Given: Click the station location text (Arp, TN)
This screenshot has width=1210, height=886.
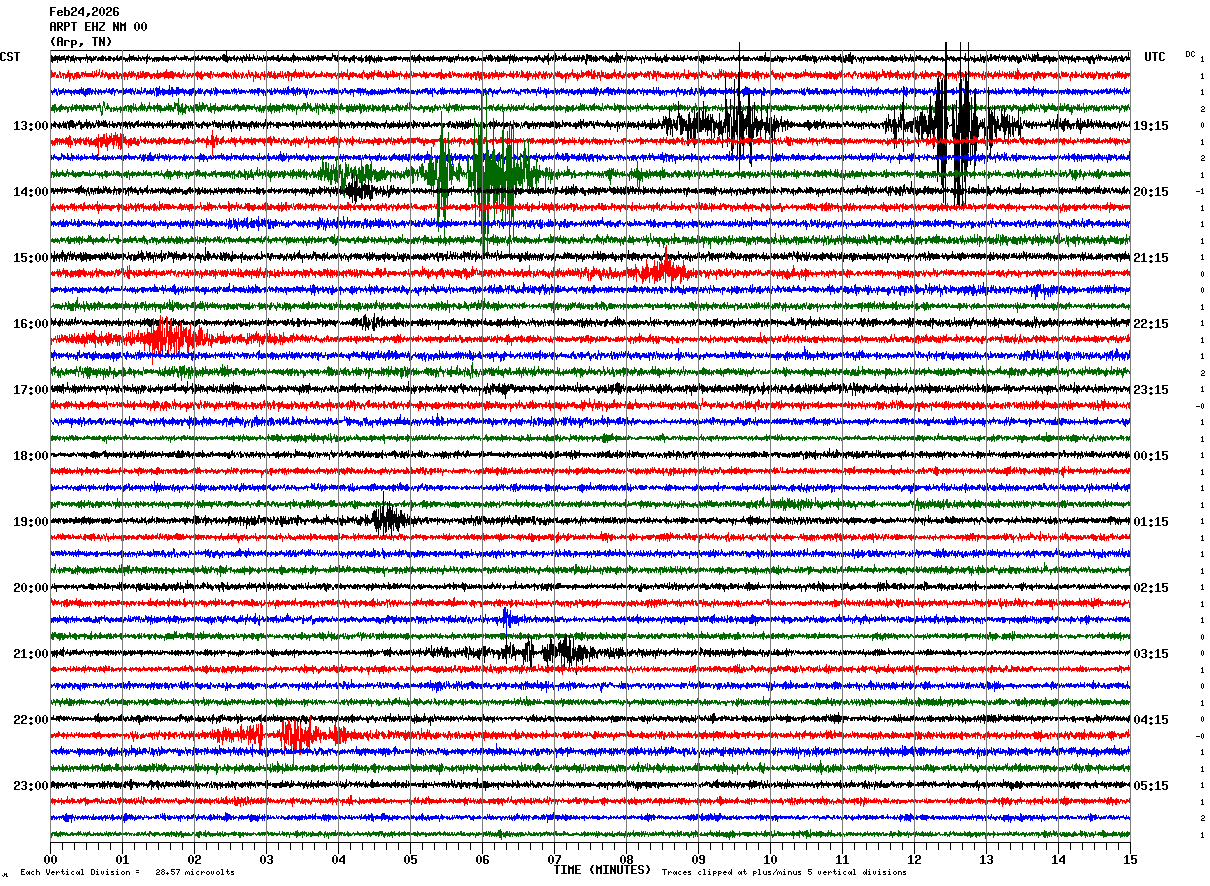Looking at the screenshot, I should (81, 42).
